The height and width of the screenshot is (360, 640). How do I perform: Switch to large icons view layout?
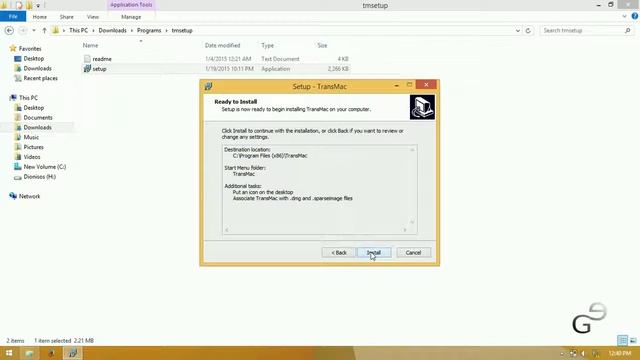633,340
